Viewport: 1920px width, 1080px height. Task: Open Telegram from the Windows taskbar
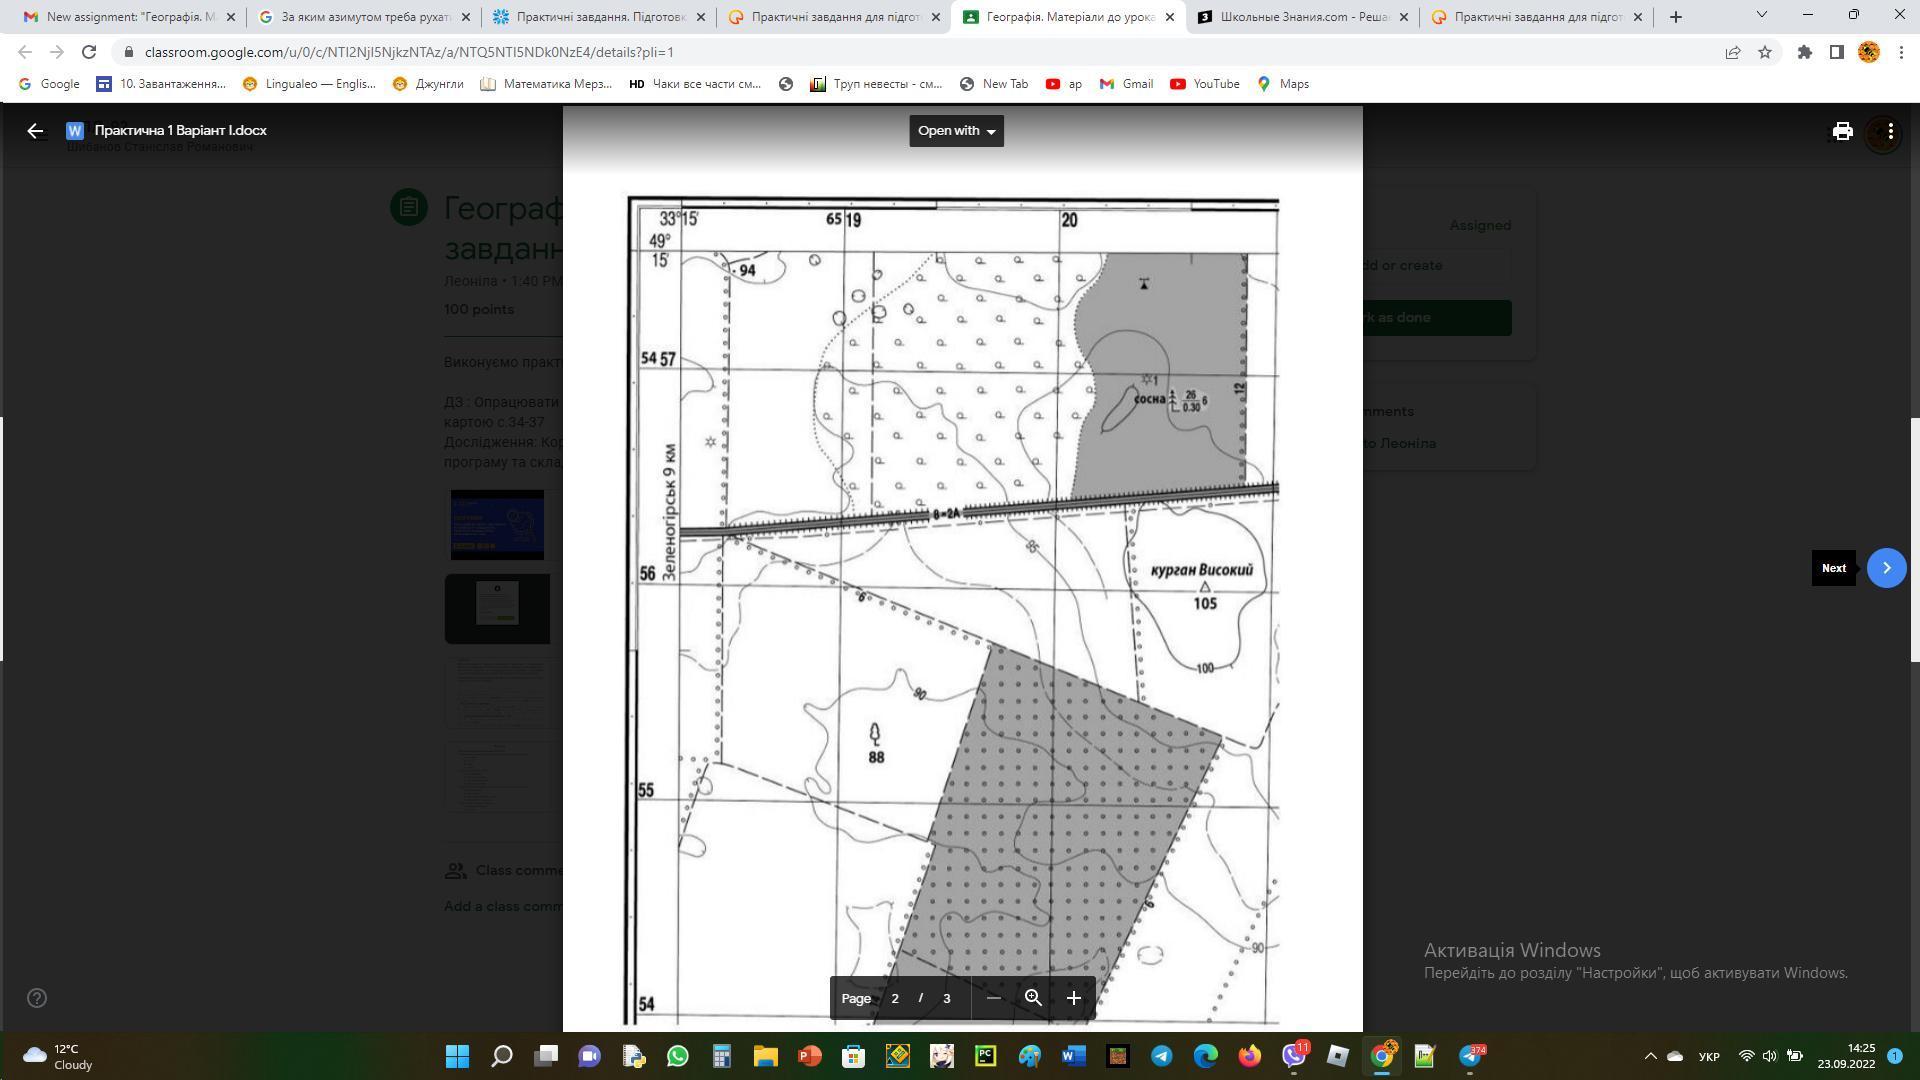click(1161, 1056)
